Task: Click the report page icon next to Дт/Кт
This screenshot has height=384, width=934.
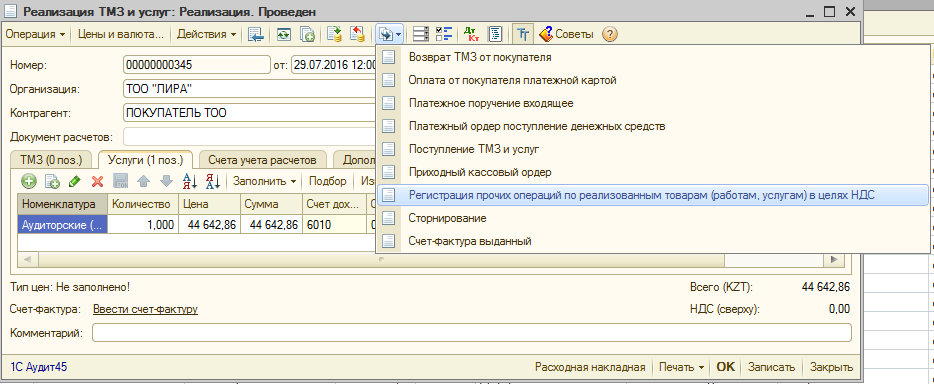Action: 496,34
